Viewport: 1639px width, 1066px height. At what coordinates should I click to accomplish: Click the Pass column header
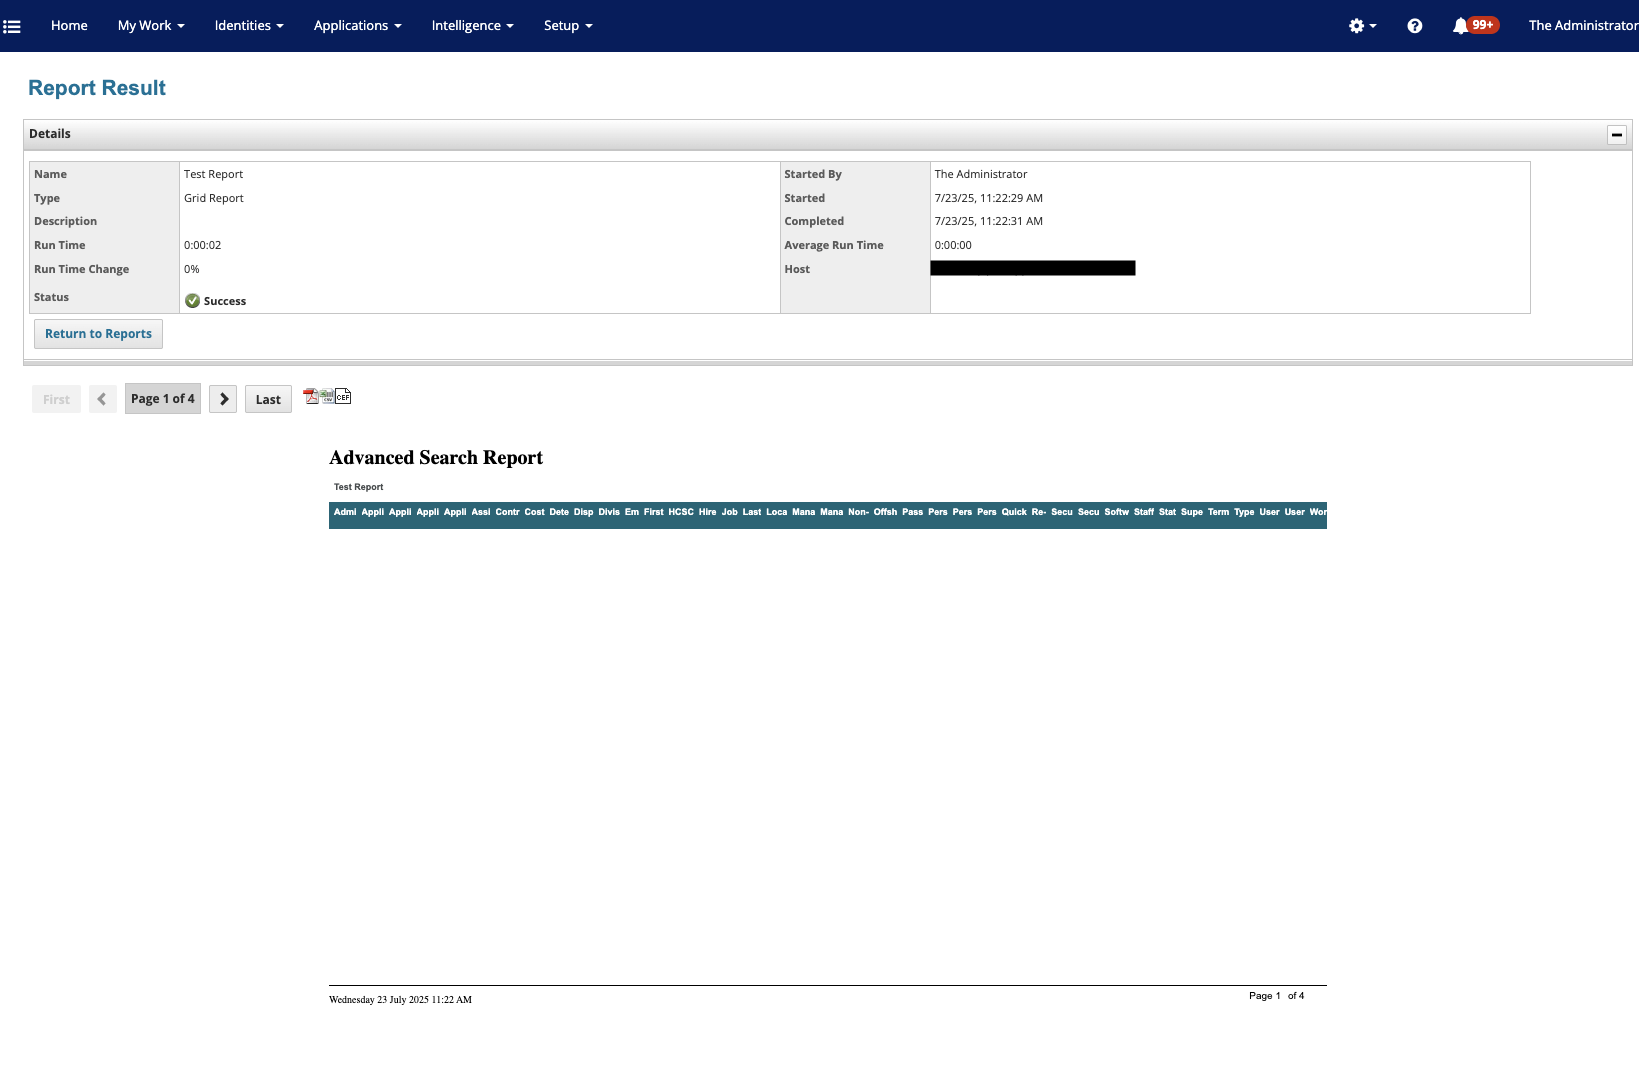pos(913,512)
